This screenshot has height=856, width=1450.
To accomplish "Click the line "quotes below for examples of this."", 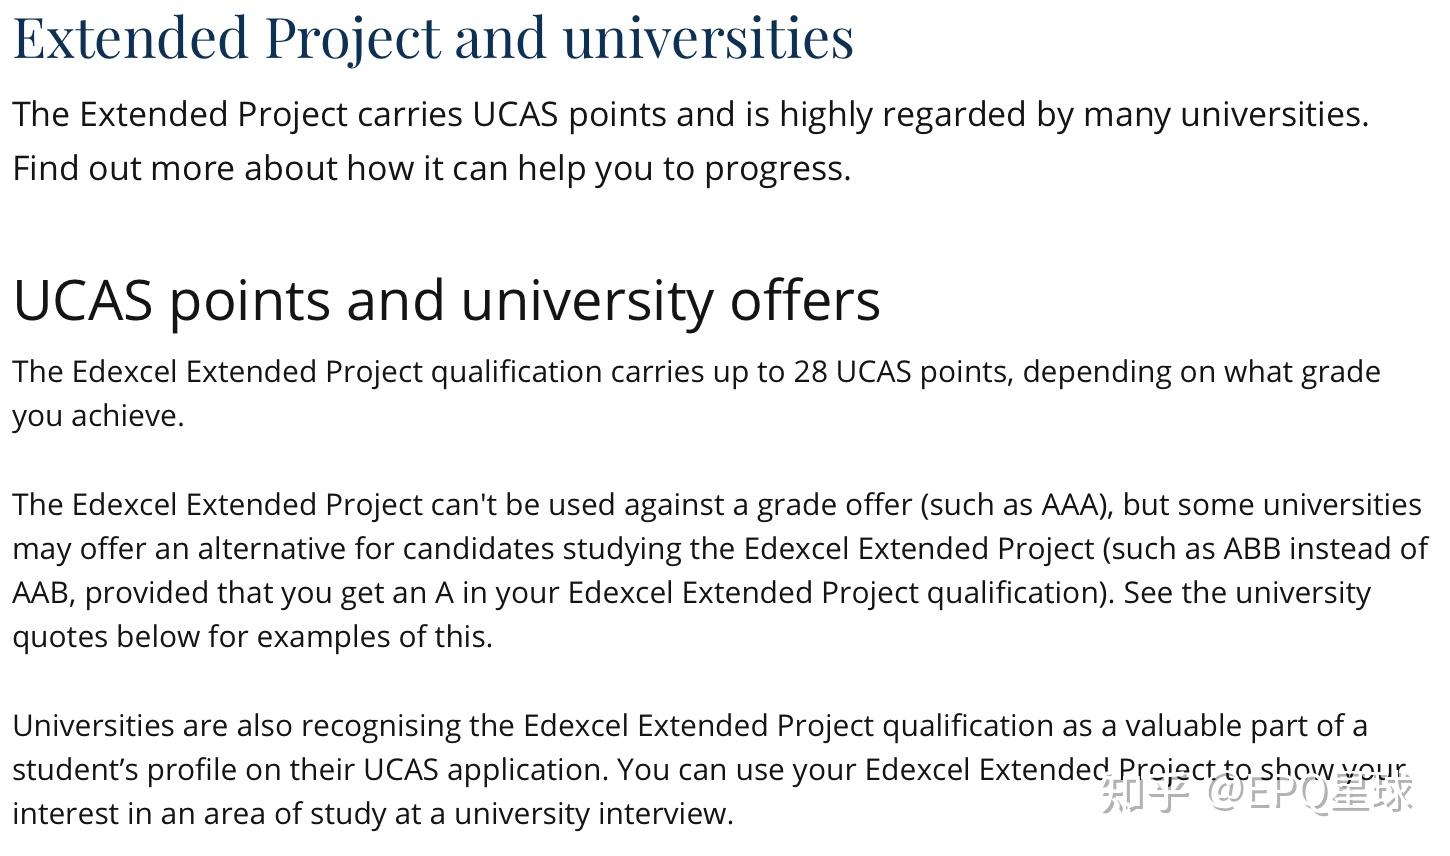I will (252, 636).
